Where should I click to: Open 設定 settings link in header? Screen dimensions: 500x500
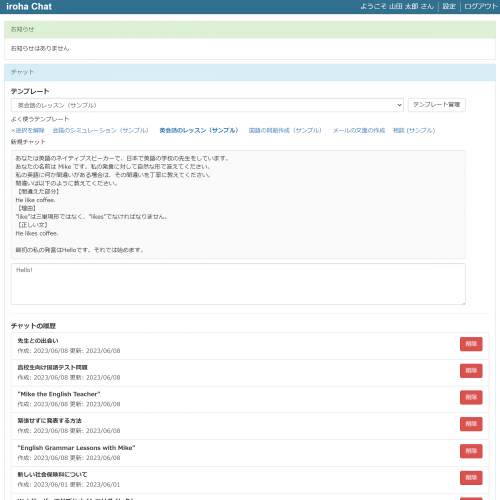point(449,6)
